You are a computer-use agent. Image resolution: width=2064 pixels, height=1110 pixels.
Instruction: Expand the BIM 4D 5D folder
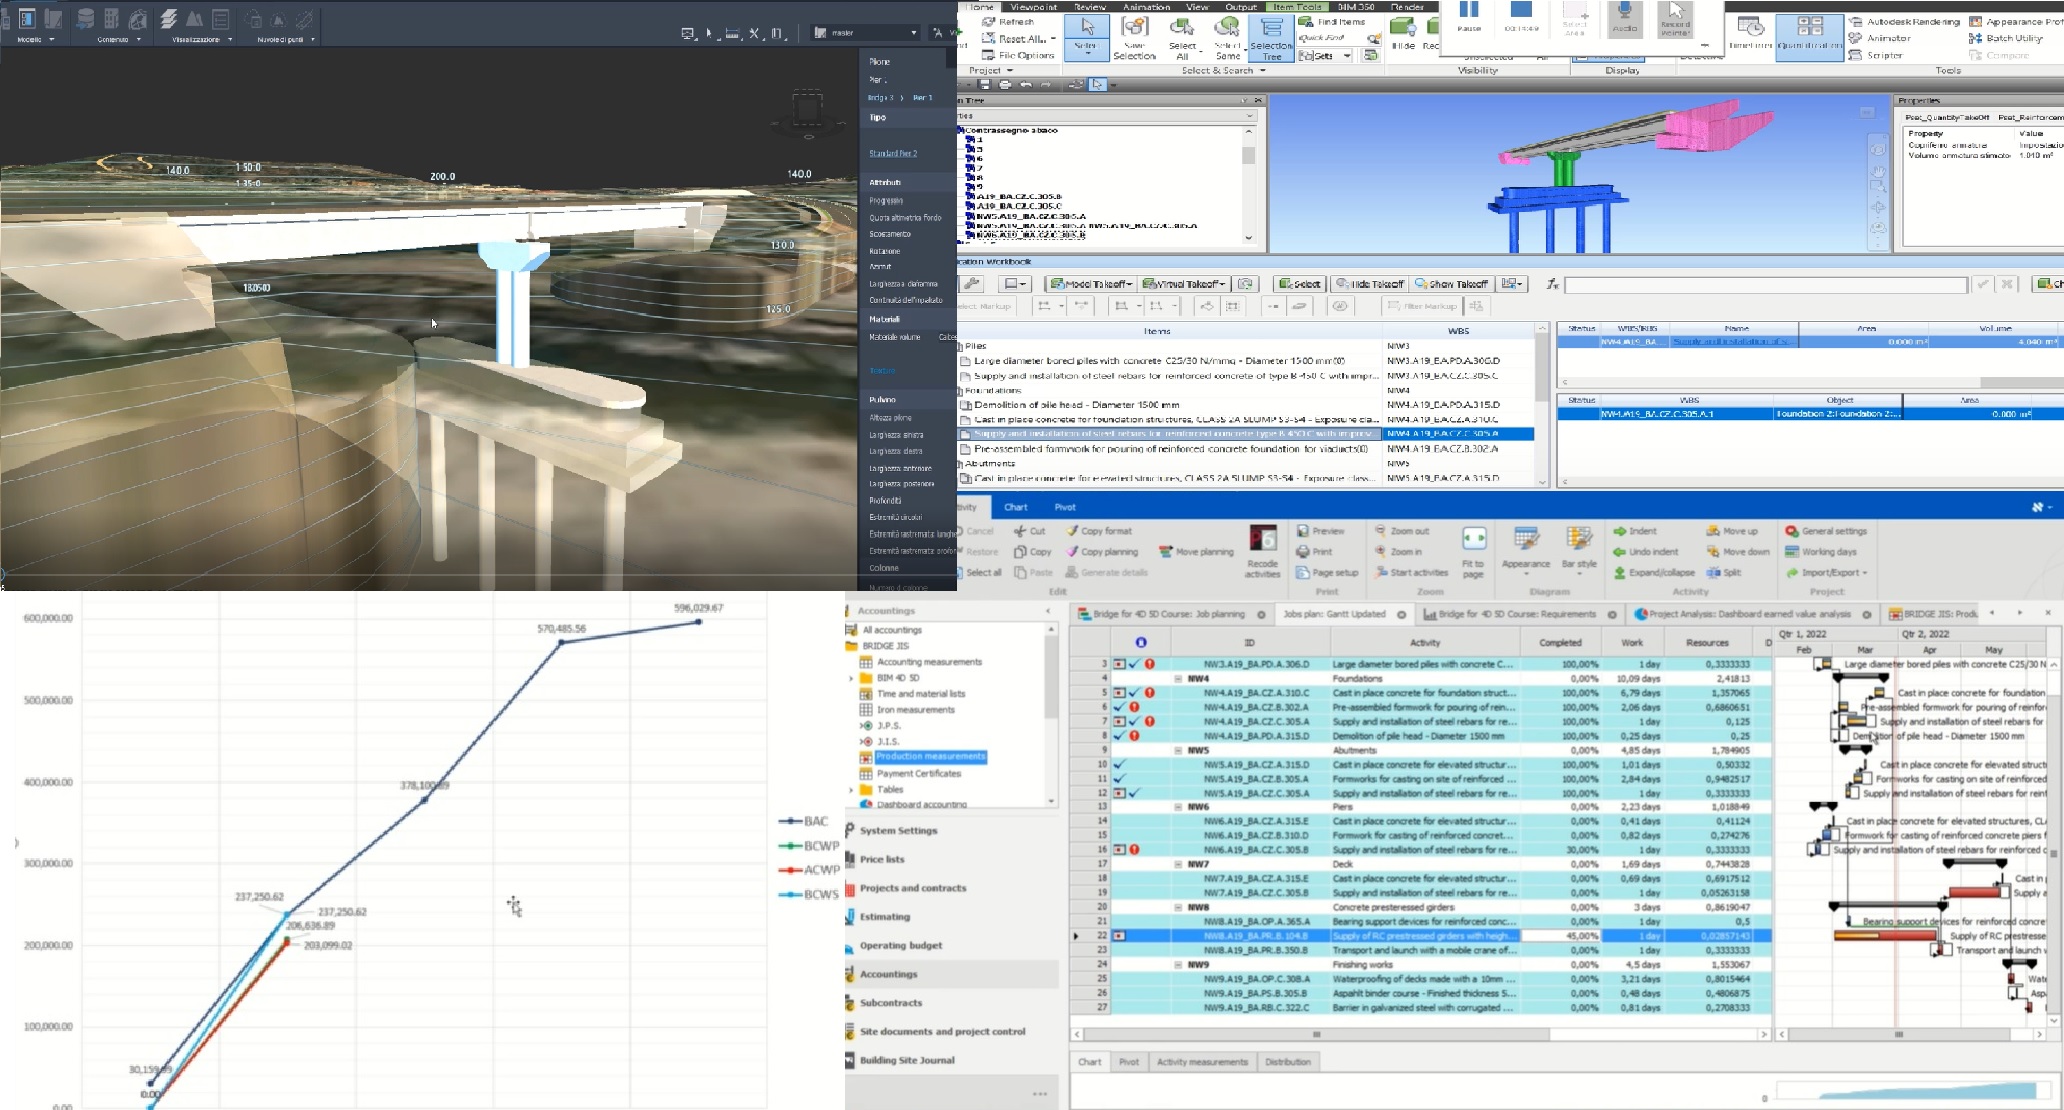[852, 678]
